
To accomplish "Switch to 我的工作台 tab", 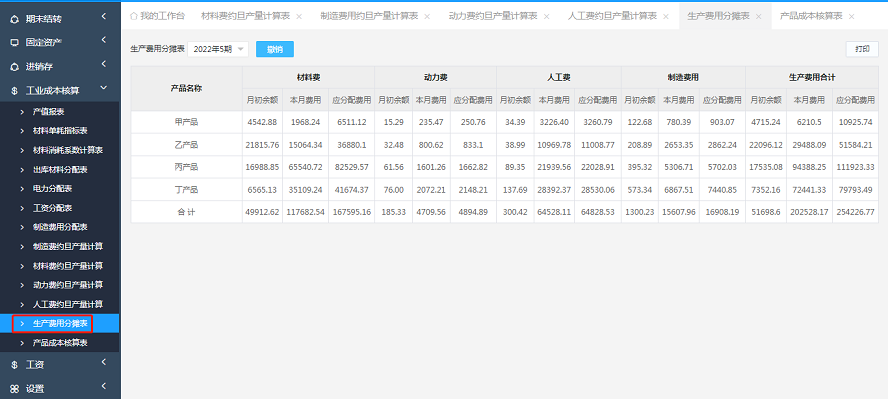I will coord(157,16).
